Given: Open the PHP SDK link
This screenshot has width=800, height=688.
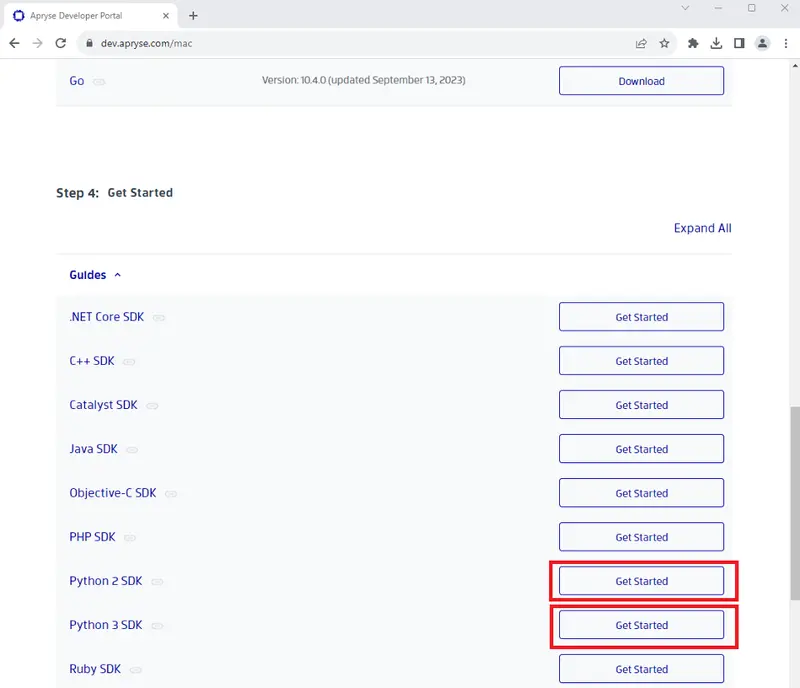Looking at the screenshot, I should pos(92,537).
